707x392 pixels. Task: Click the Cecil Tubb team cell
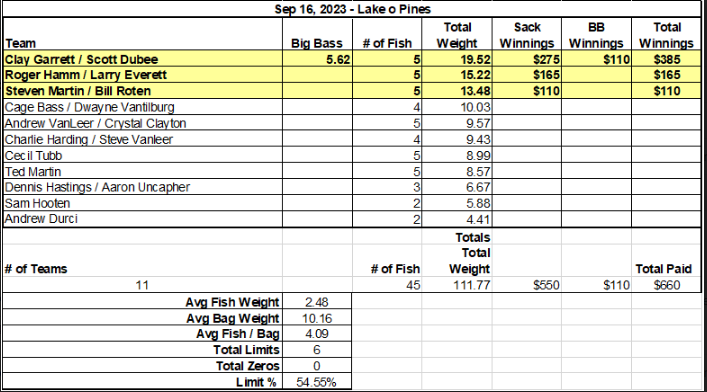click(x=142, y=156)
